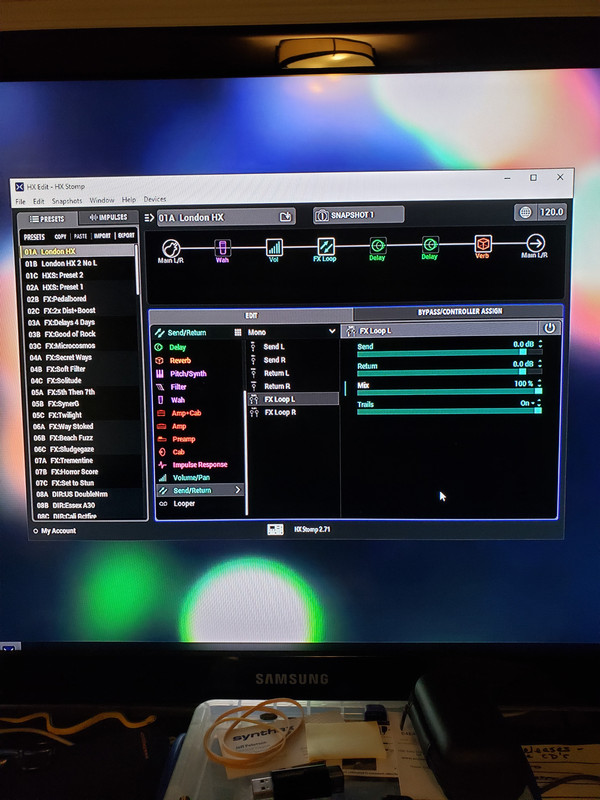Select the FX Loop block in signal chain
600x800 pixels.
click(x=326, y=248)
